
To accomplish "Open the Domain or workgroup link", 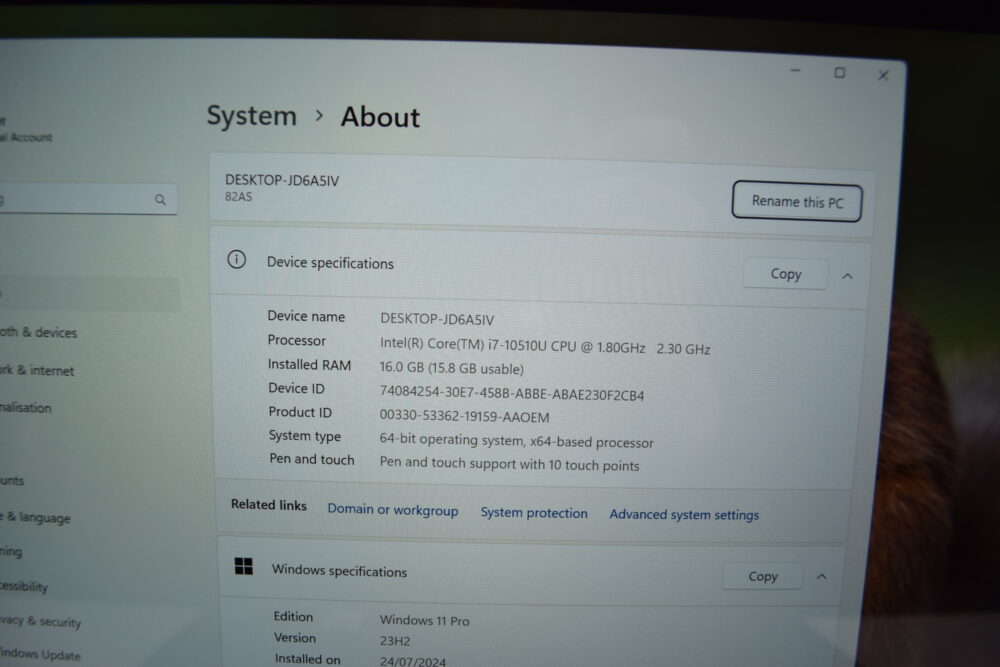I will [x=393, y=510].
